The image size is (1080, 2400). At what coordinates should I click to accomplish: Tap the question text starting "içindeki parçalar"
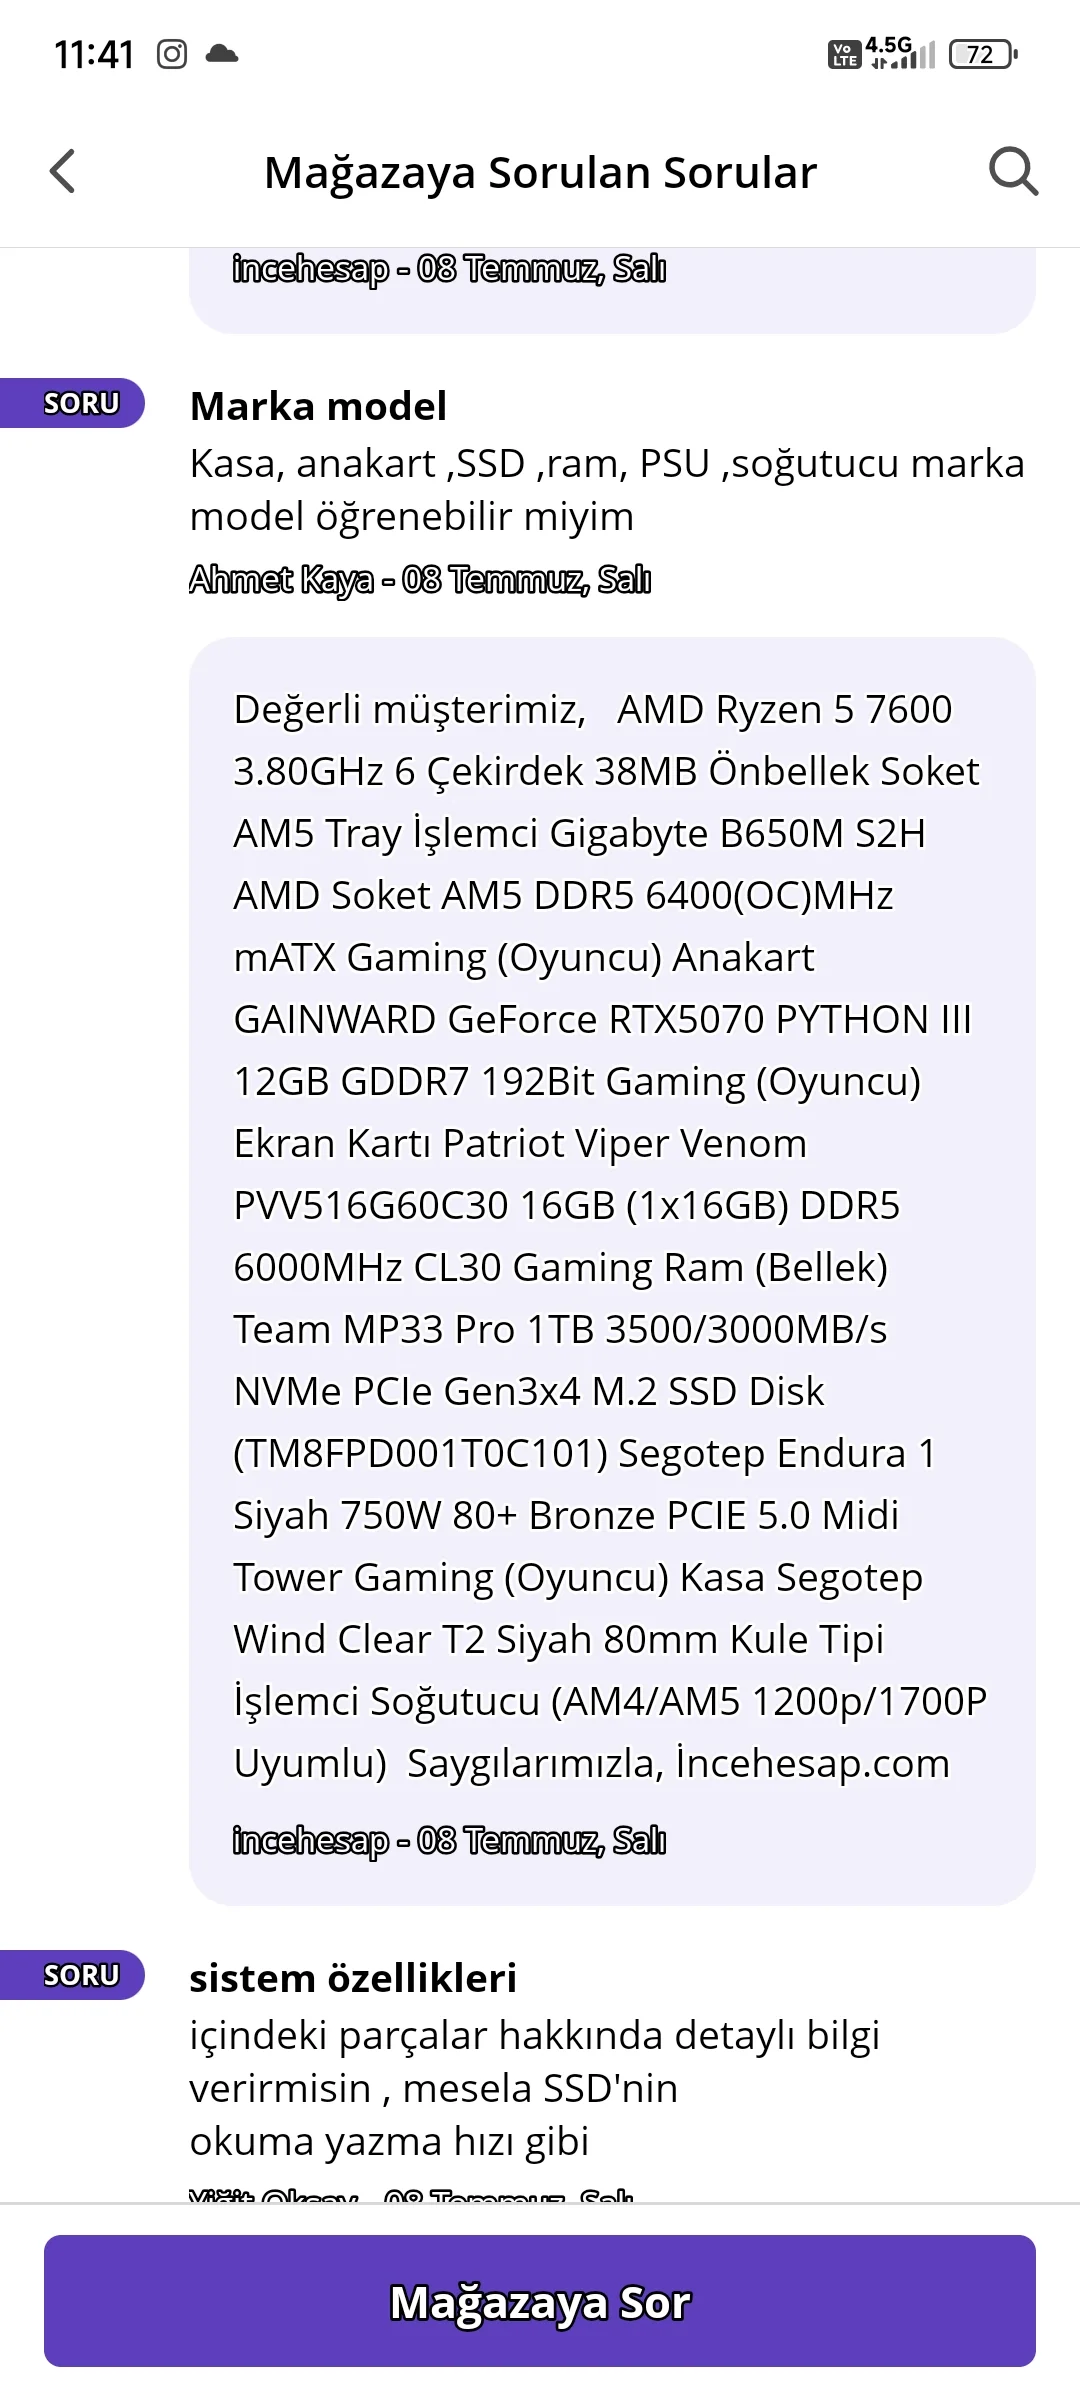(535, 2088)
